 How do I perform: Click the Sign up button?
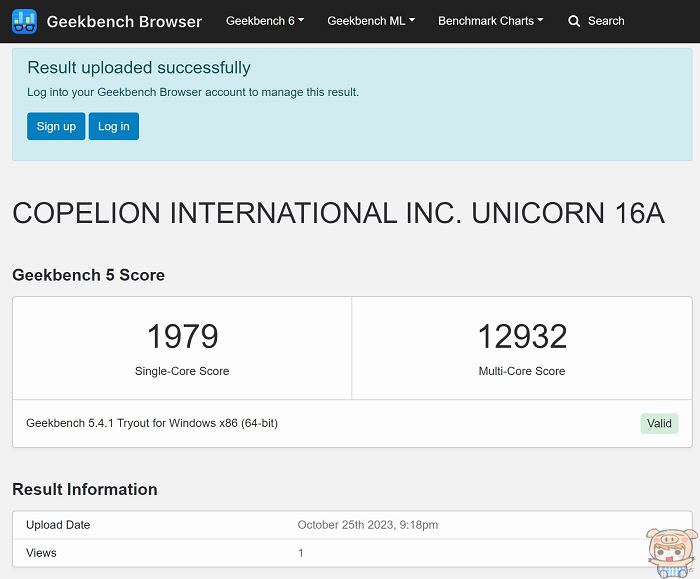pyautogui.click(x=56, y=126)
